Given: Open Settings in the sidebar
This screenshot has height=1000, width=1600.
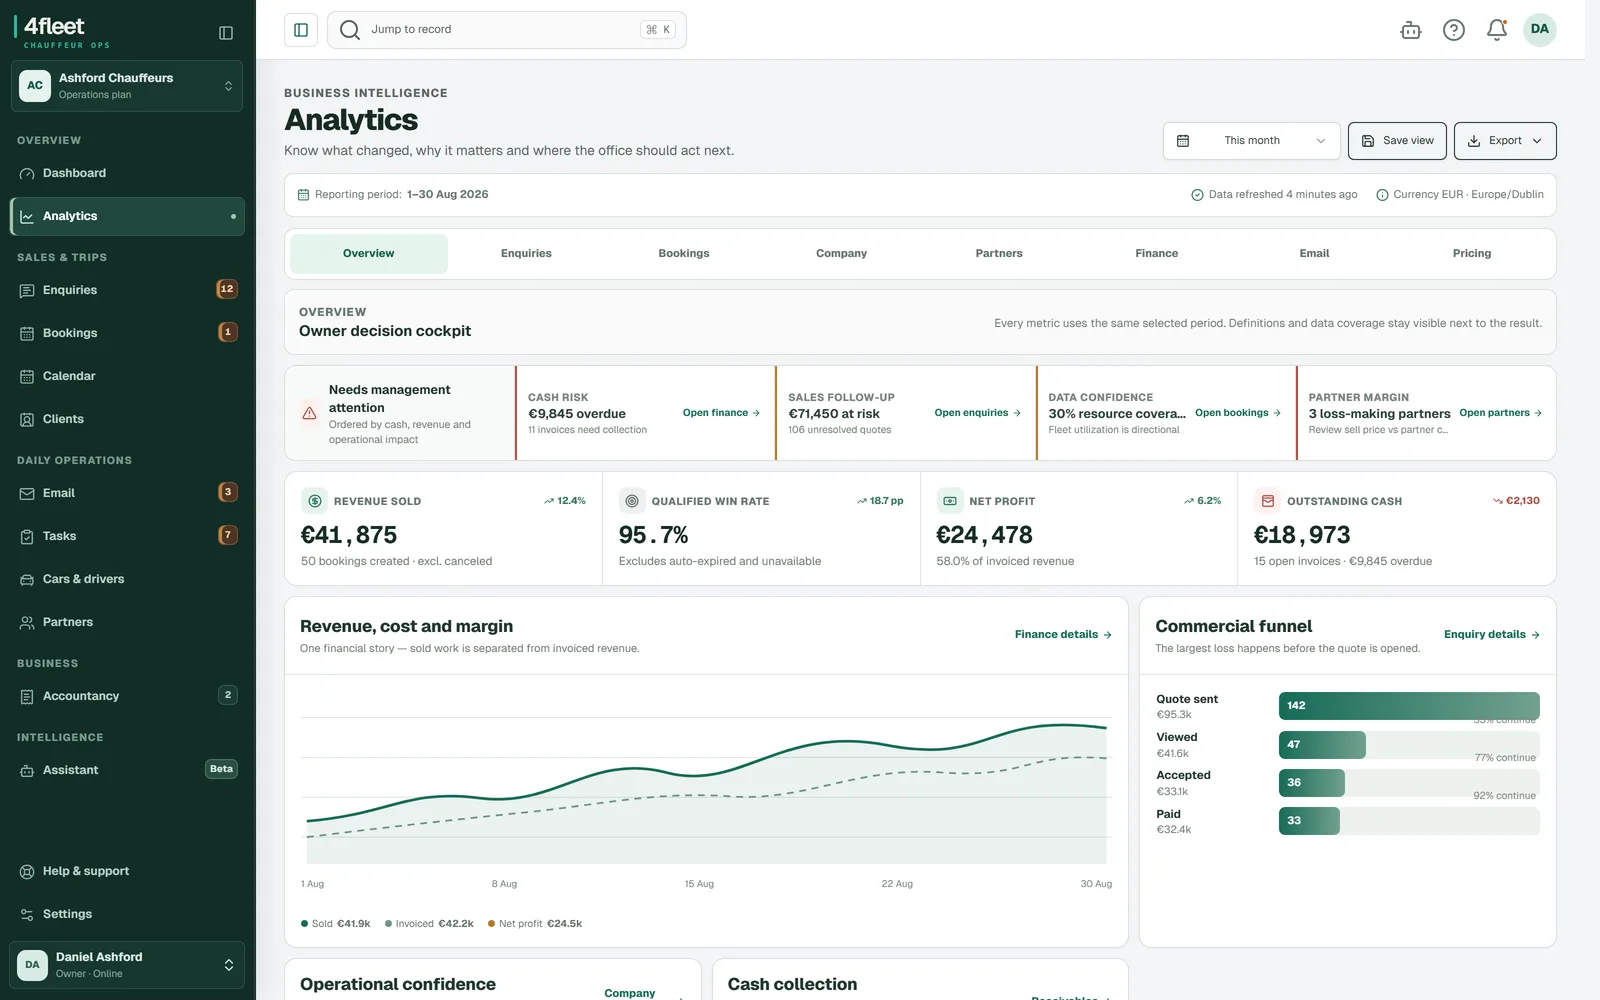Looking at the screenshot, I should (127, 914).
